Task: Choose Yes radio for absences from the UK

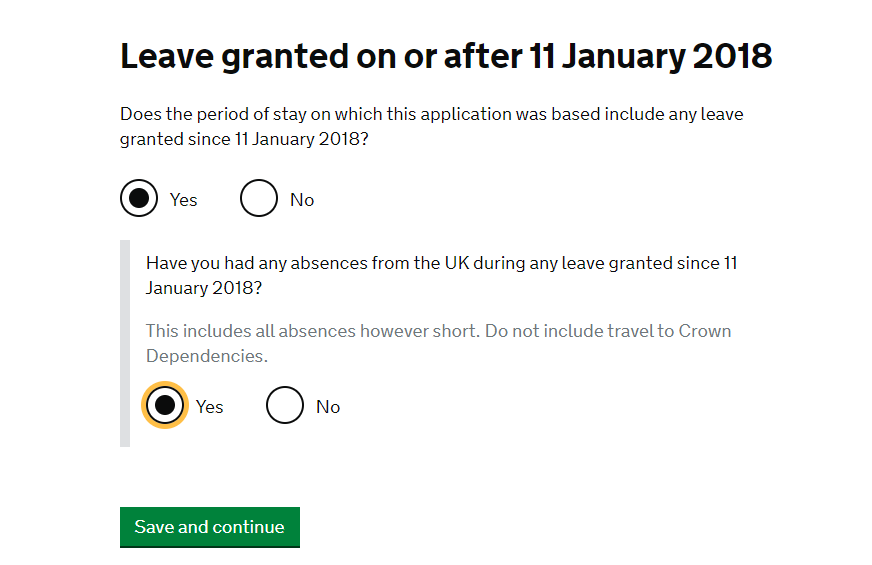Action: coord(165,406)
